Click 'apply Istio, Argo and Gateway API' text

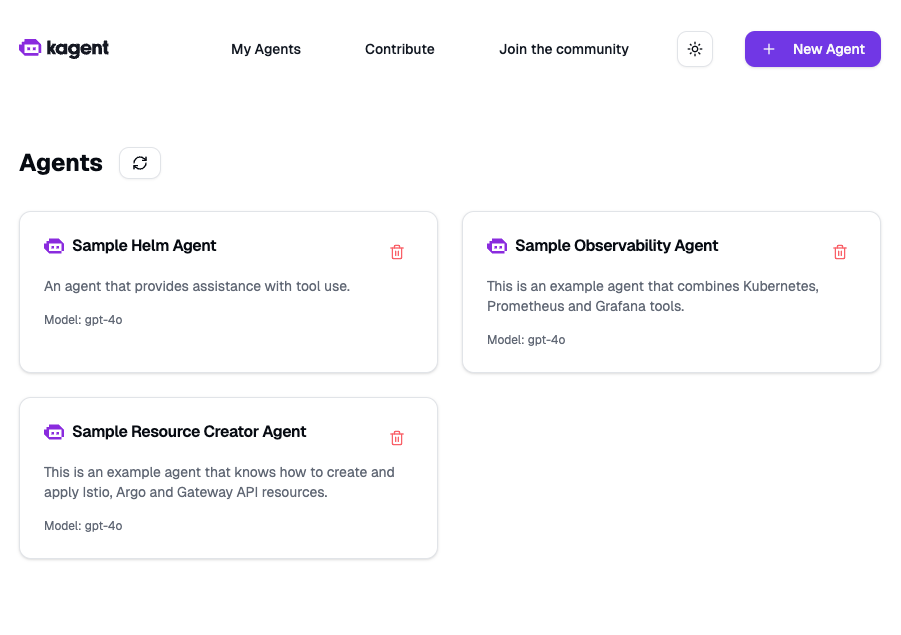pyautogui.click(x=186, y=492)
